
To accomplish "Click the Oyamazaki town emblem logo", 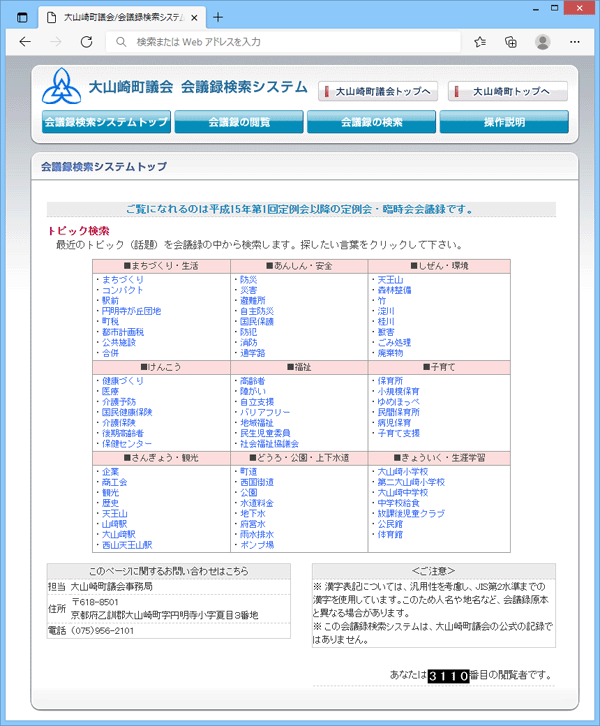I will coord(62,87).
